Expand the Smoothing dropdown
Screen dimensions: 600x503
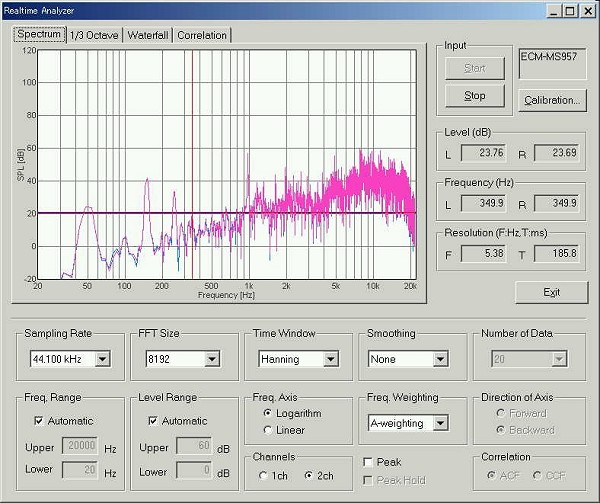click(440, 359)
